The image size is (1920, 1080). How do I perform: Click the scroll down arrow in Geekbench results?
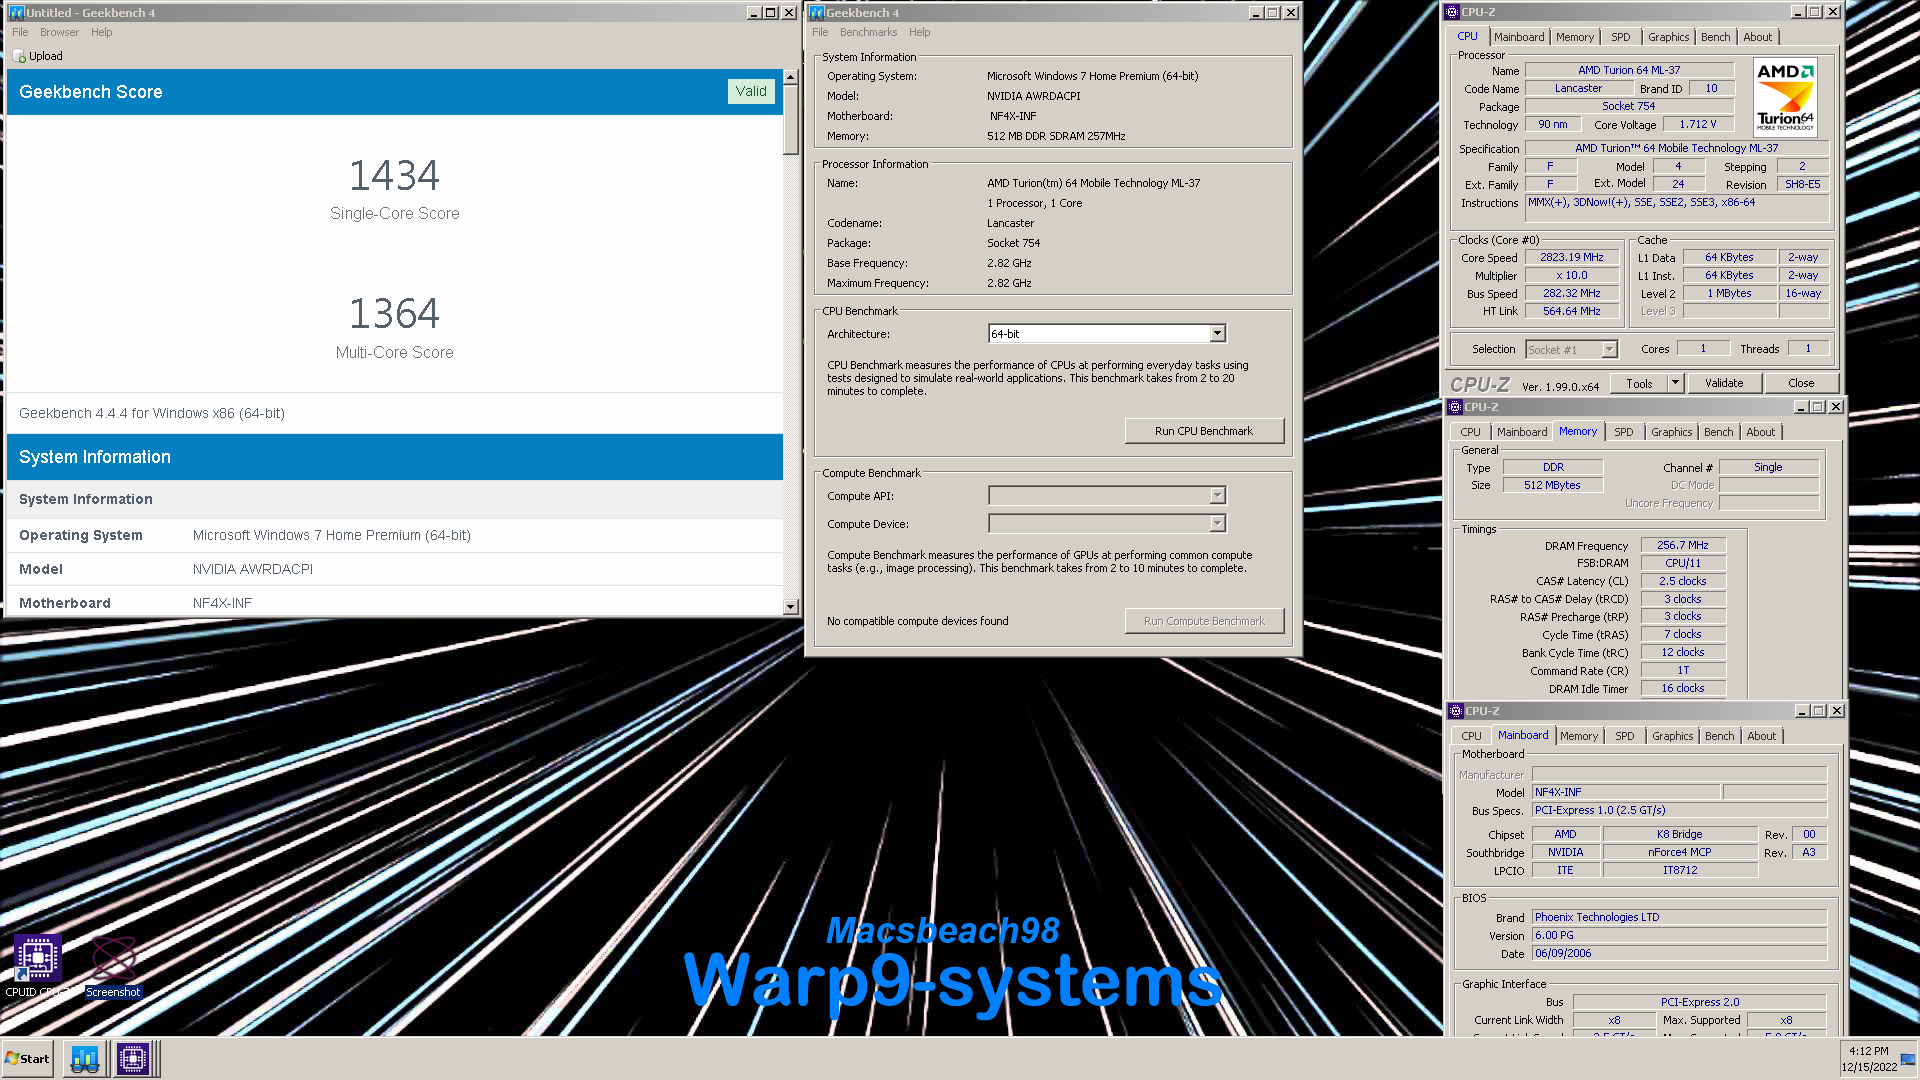[791, 606]
